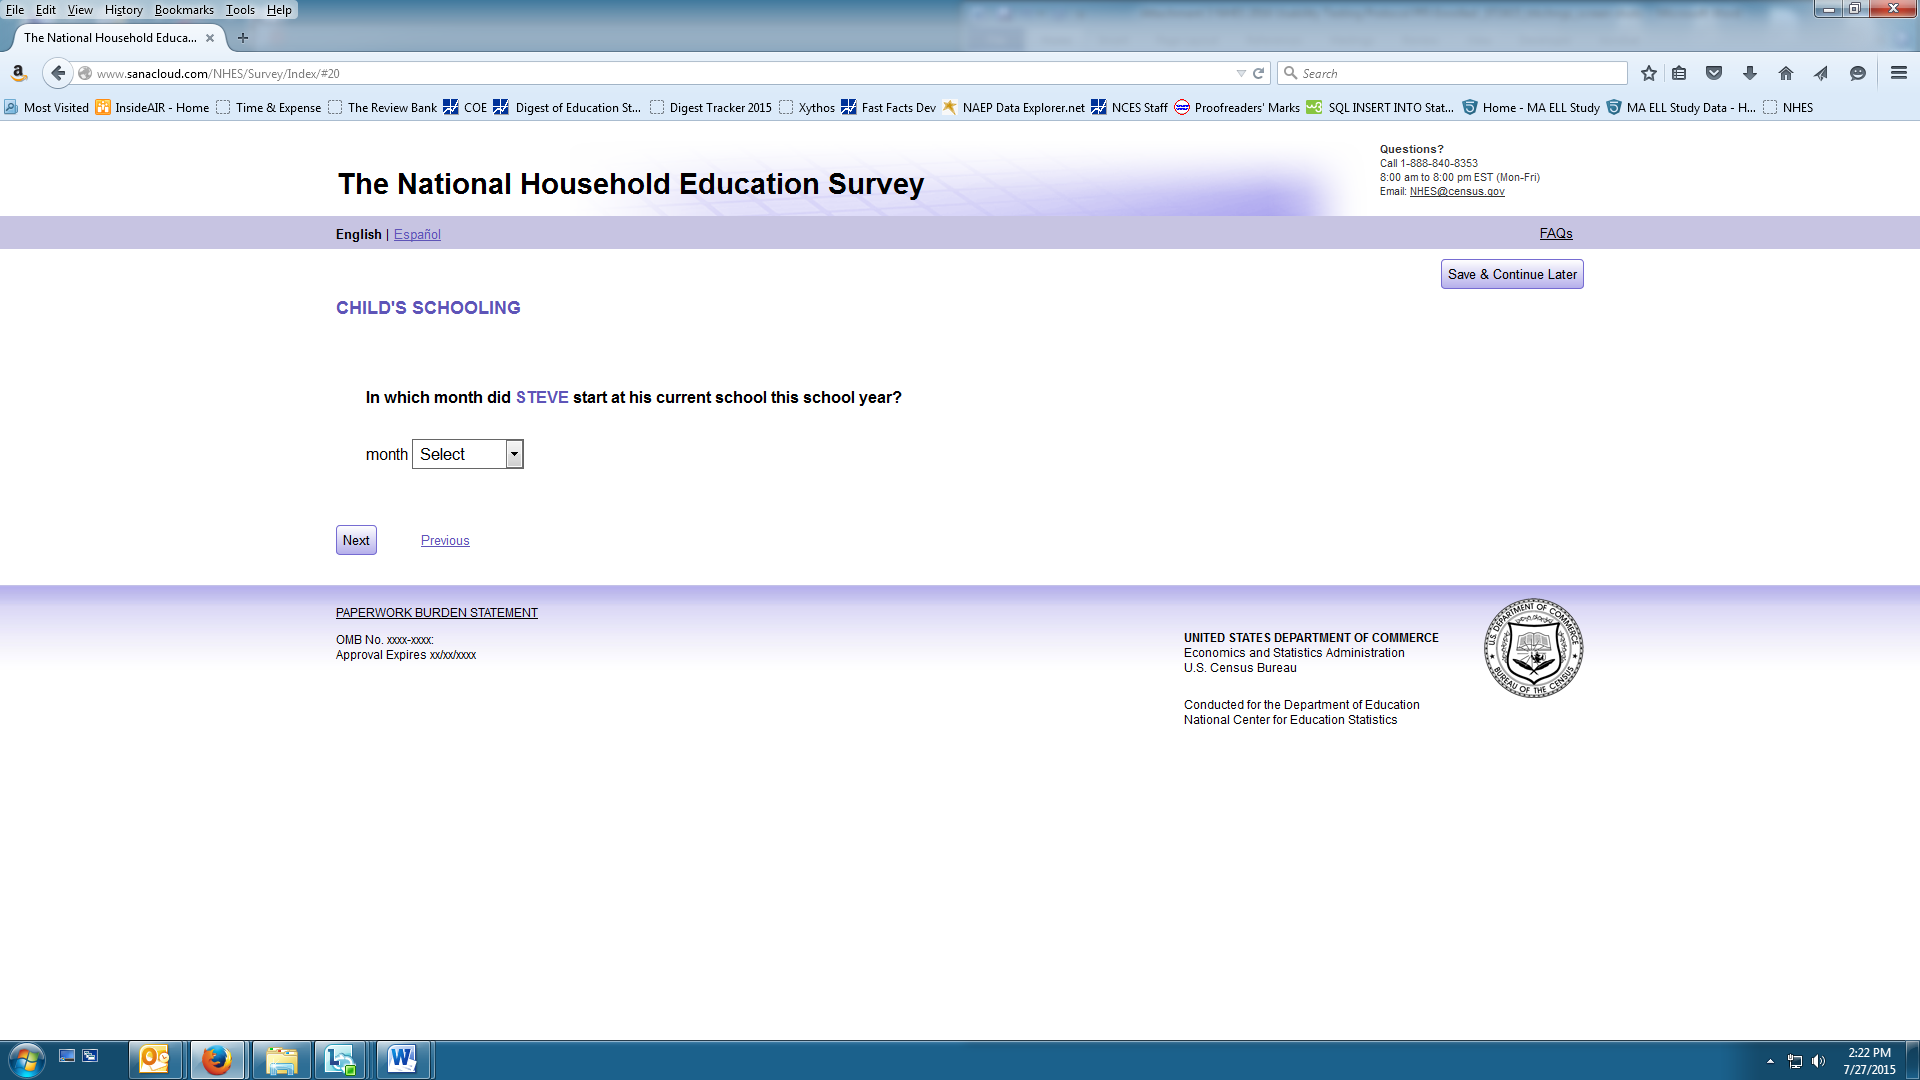Reload the page with the refresh icon
1920x1080 pixels.
[x=1259, y=73]
